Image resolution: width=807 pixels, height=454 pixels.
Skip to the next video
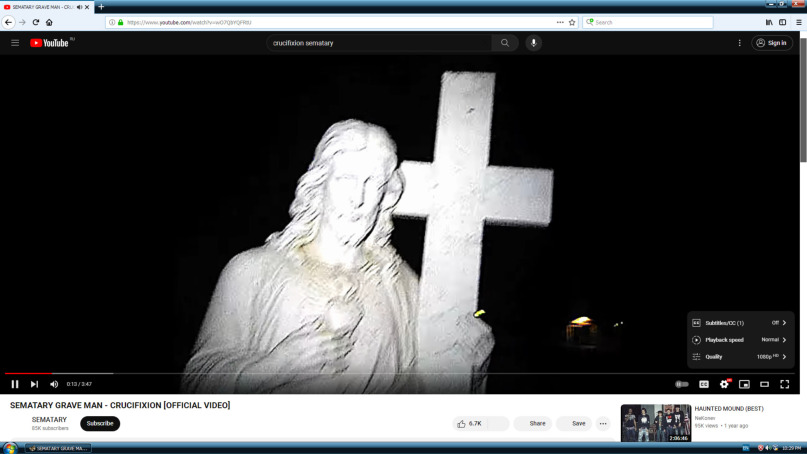pos(34,384)
